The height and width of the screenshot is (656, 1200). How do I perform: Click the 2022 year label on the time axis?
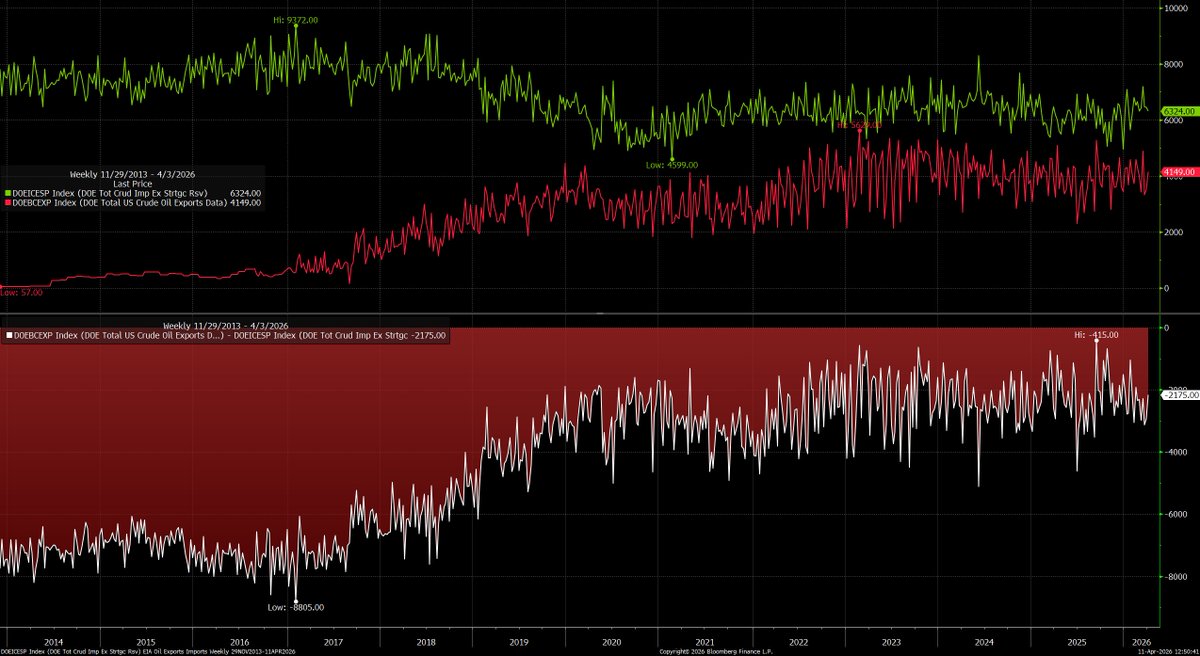tap(799, 641)
